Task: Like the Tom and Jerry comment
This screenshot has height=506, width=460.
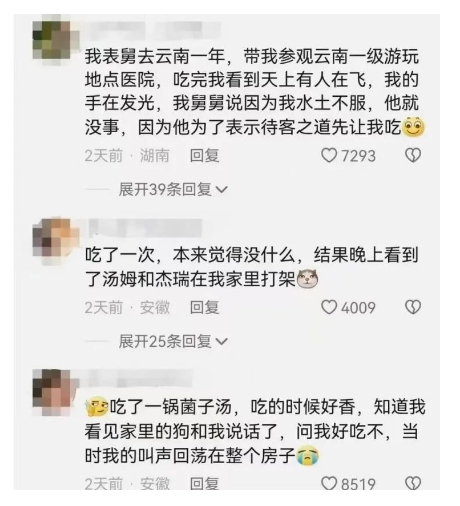Action: 329,307
